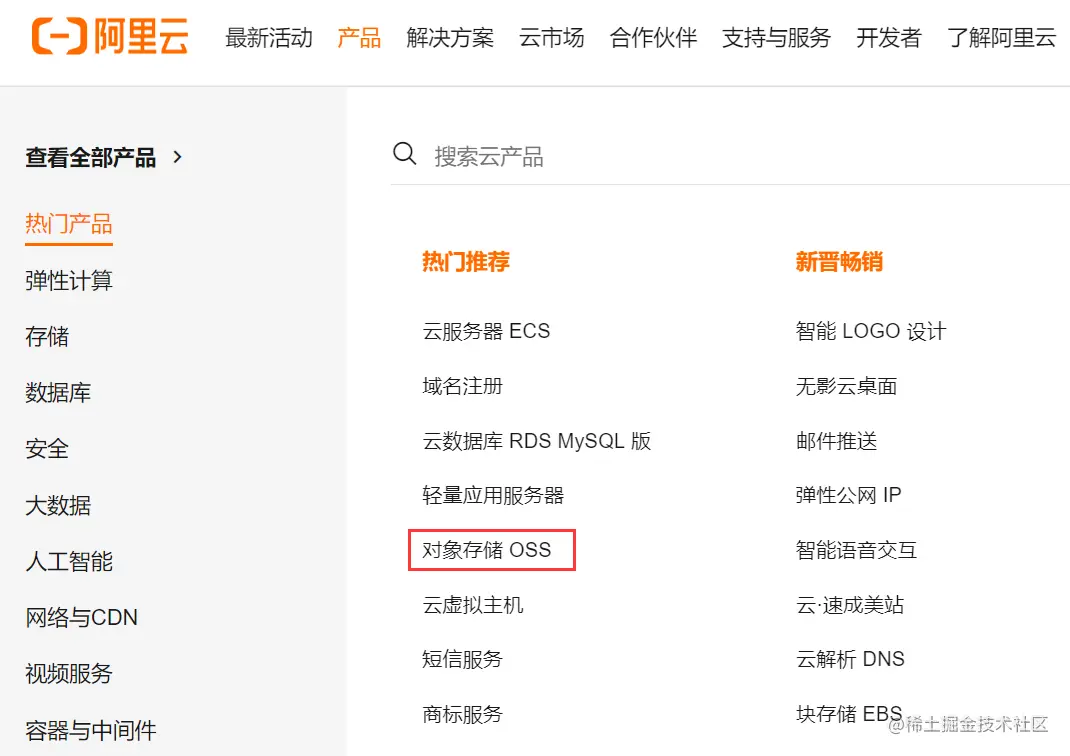Click the 新晋畅销 column heading
Viewport: 1070px width, 756px height.
point(839,261)
